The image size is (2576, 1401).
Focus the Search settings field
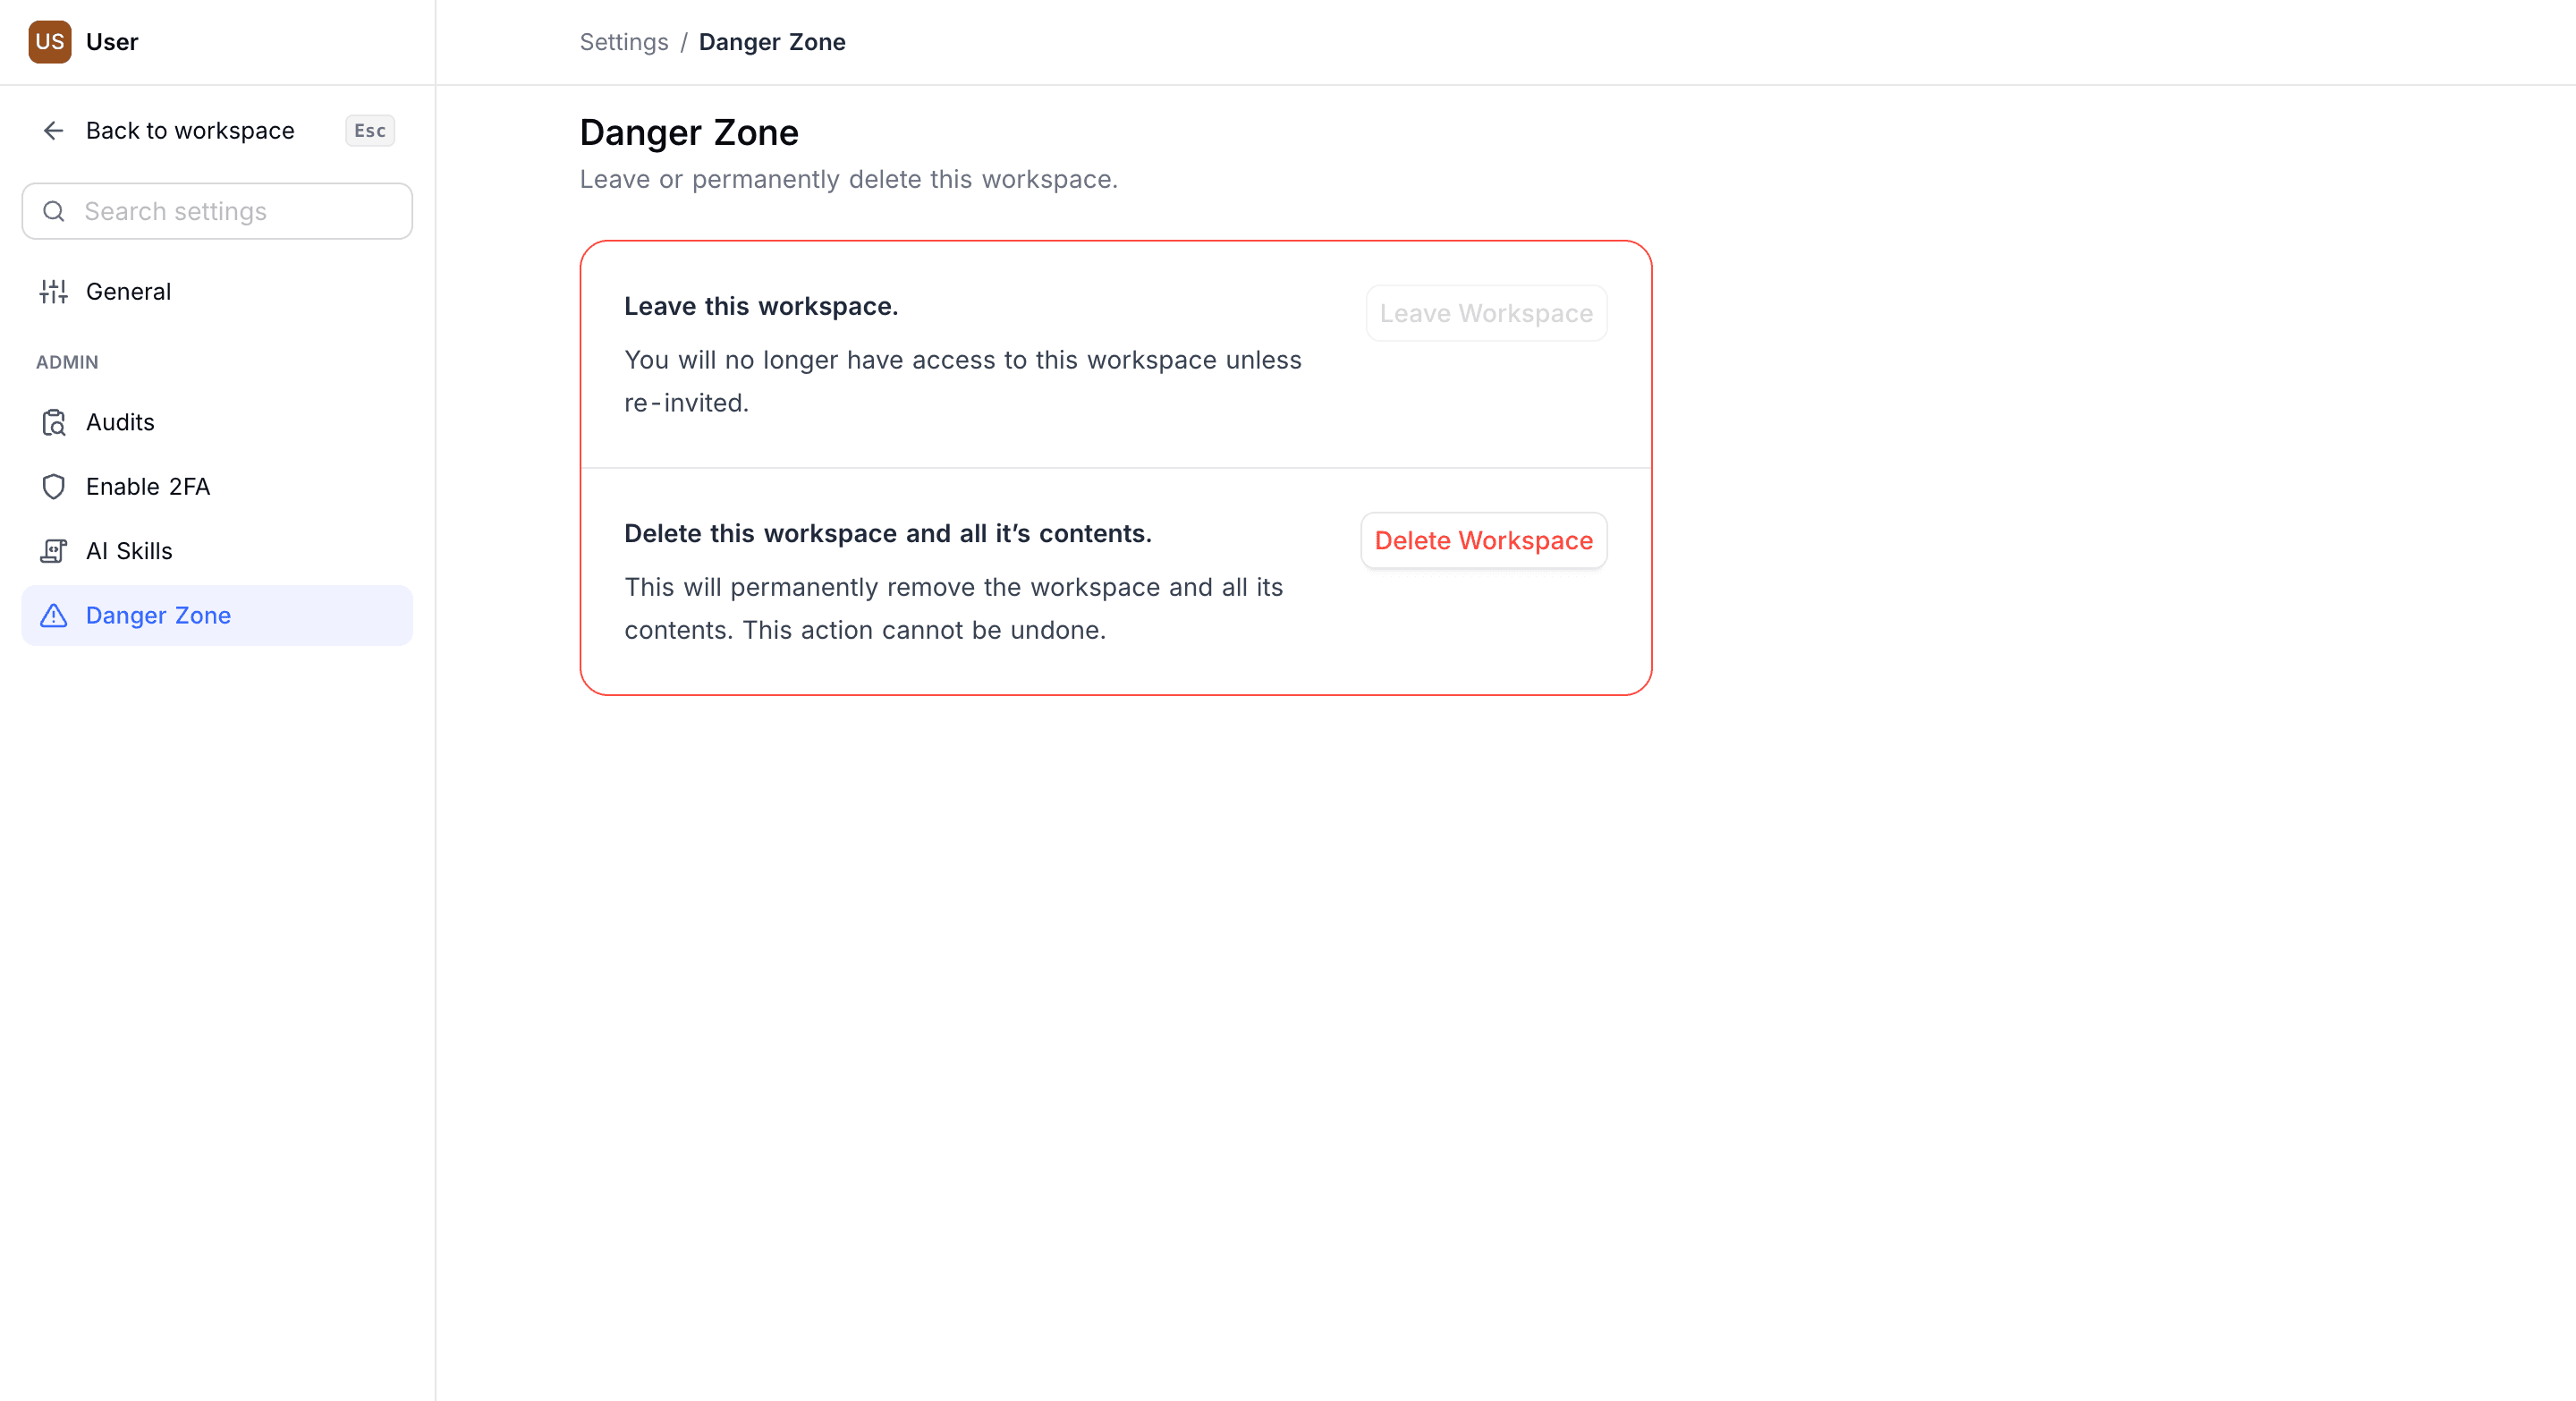tap(217, 211)
